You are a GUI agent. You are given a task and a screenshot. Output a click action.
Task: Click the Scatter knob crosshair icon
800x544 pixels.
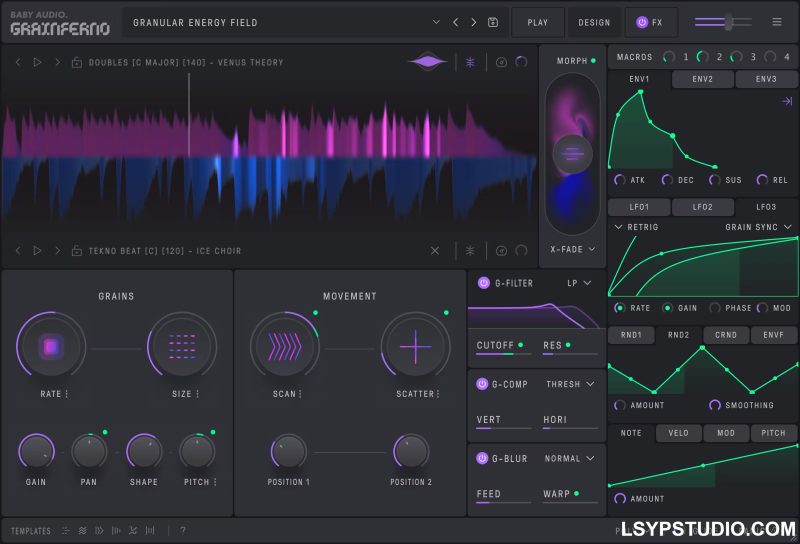click(x=415, y=347)
